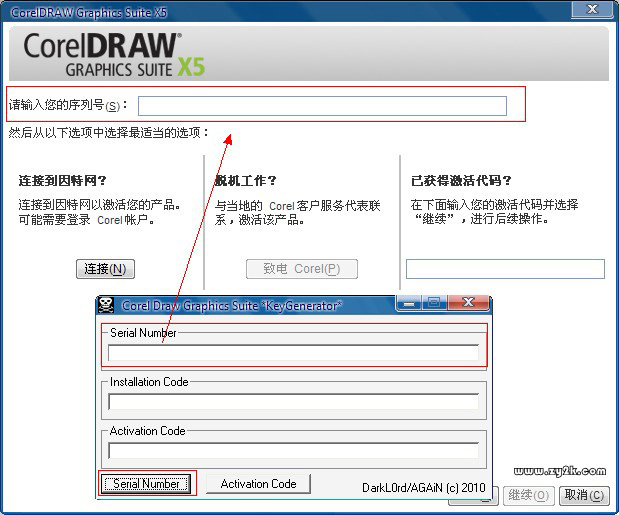Close the KeyGenerator window

[468, 303]
